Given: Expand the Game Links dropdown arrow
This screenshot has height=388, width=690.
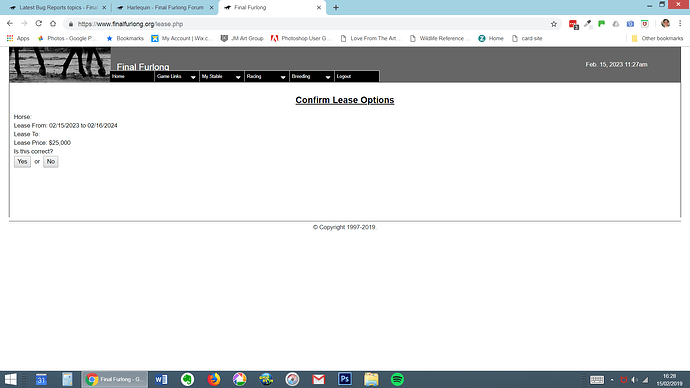Looking at the screenshot, I should (x=193, y=77).
